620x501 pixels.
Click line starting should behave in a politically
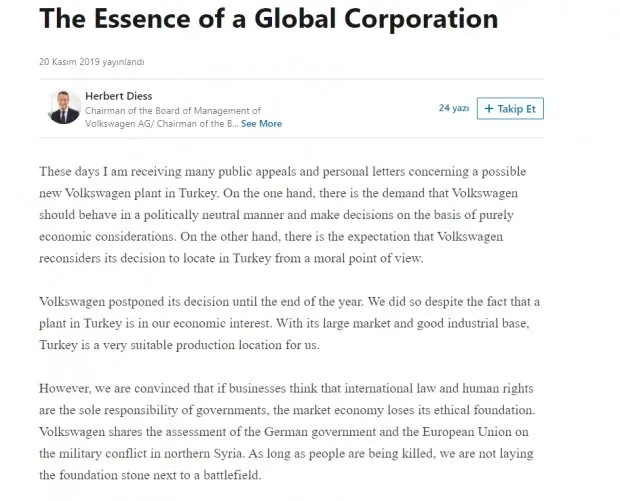tap(276, 215)
